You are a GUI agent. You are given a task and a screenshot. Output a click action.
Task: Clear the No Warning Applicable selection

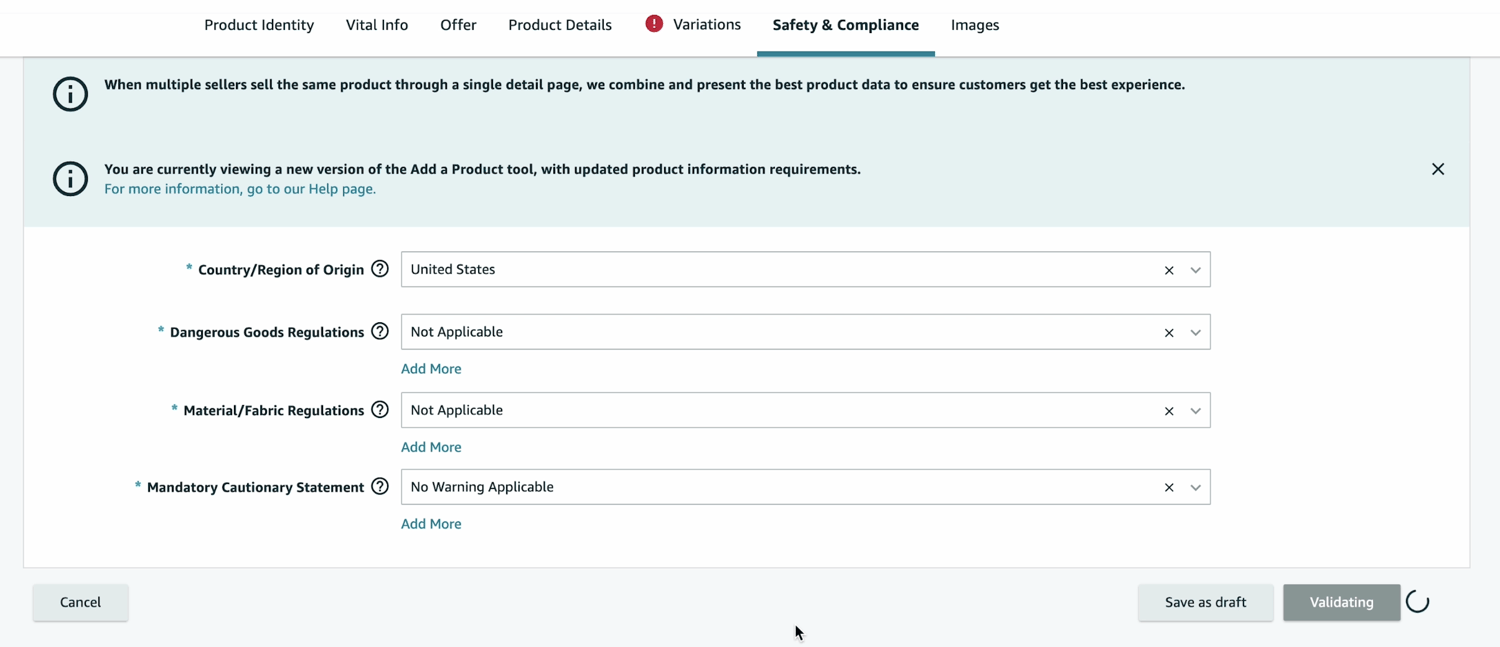[1168, 487]
